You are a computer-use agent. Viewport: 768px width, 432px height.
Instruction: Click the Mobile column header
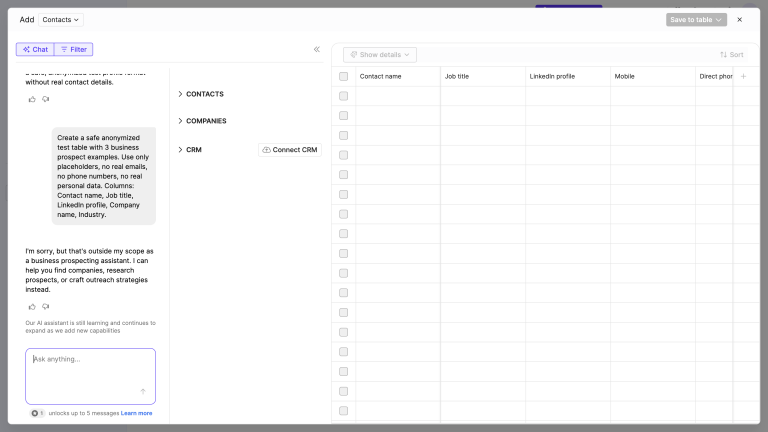pyautogui.click(x=653, y=76)
